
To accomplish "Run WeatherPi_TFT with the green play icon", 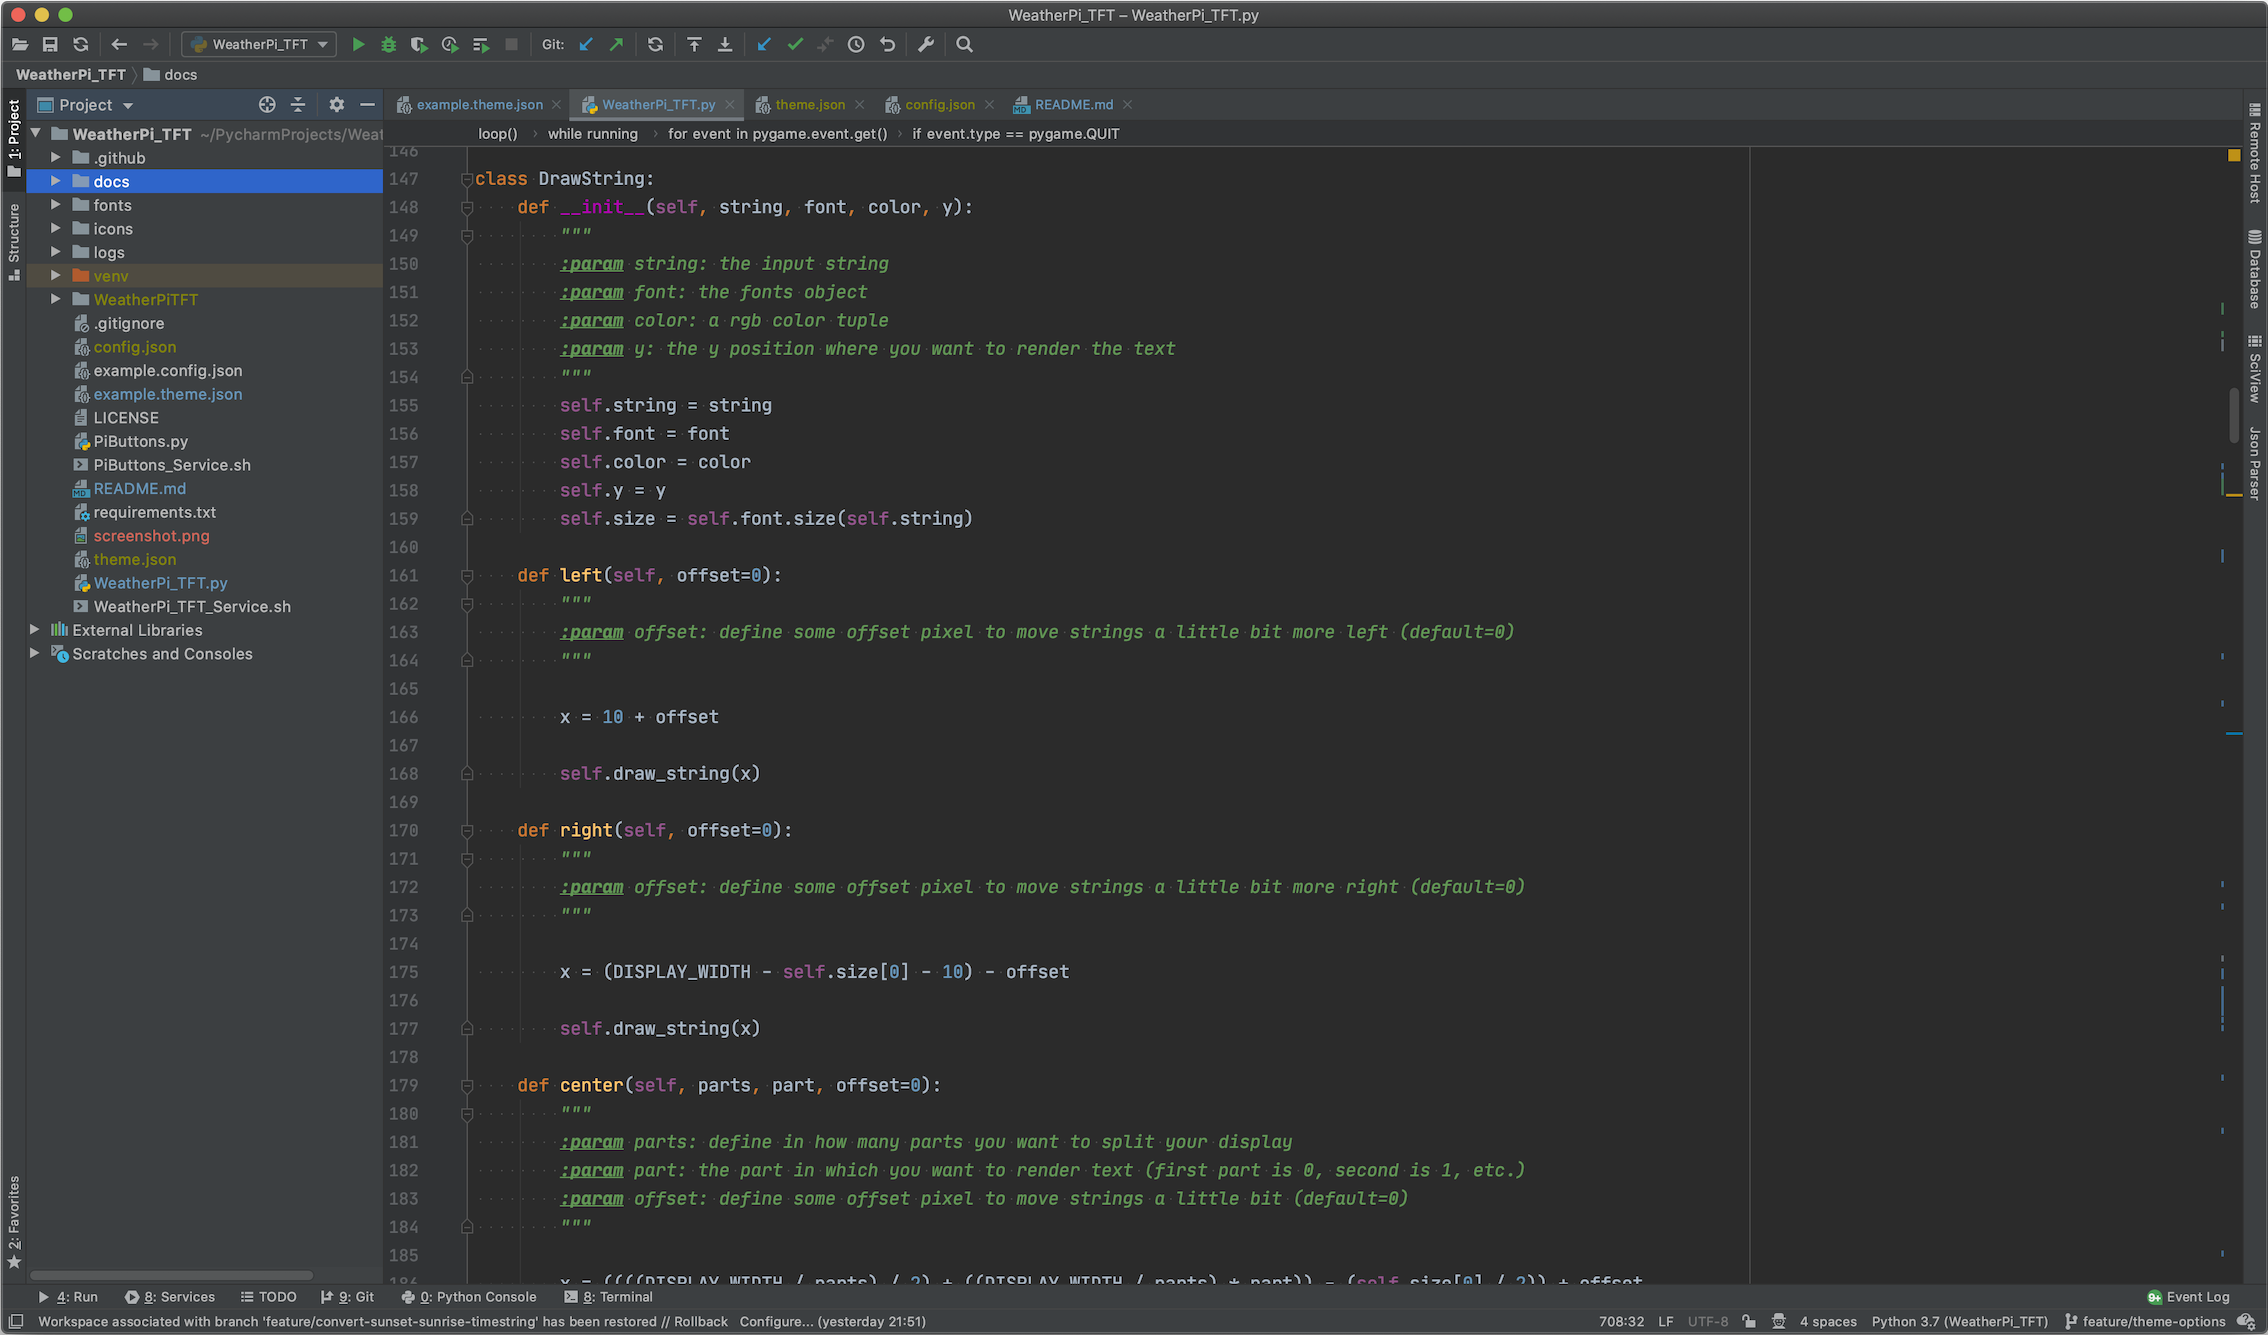I will [x=358, y=44].
